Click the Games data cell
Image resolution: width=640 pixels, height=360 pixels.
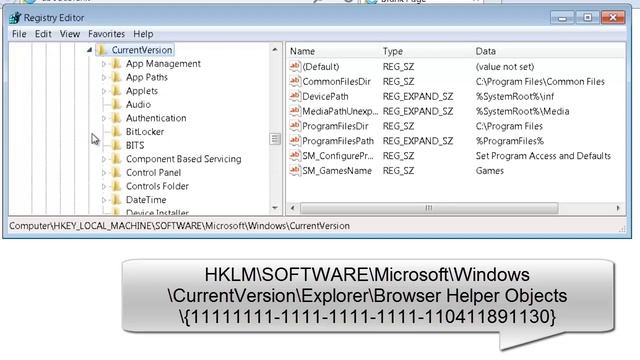pos(489,171)
